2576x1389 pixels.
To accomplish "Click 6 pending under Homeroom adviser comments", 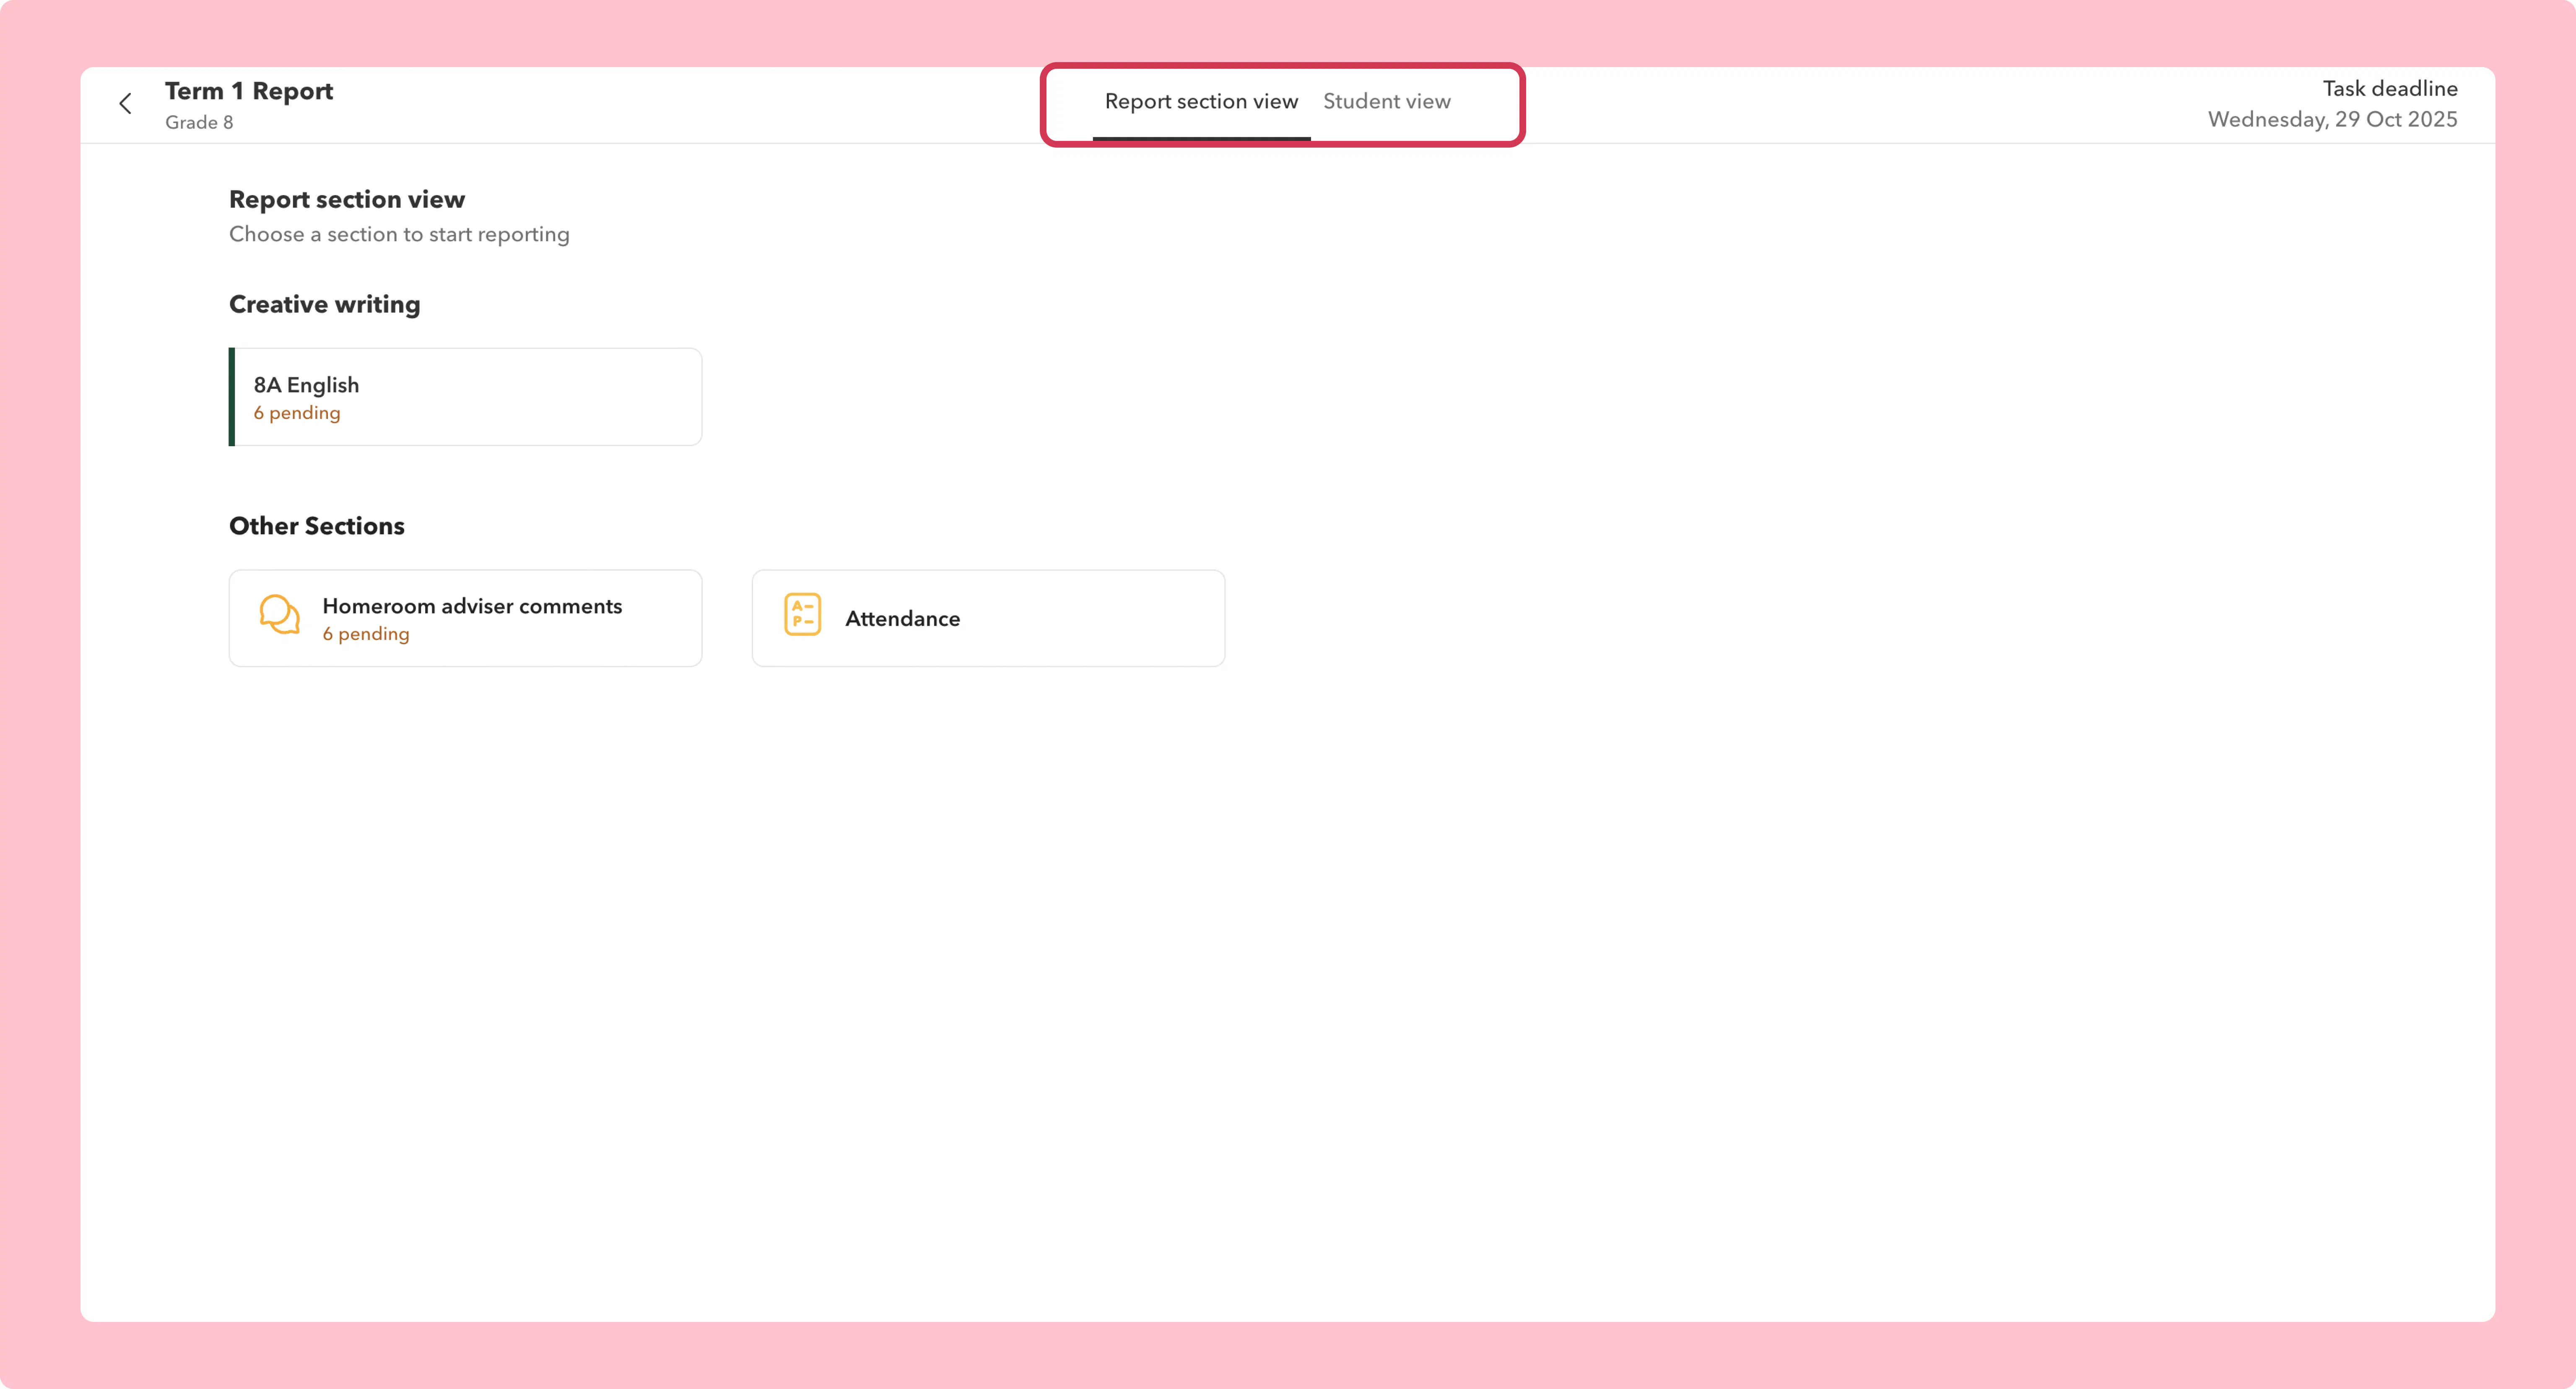I will click(366, 634).
